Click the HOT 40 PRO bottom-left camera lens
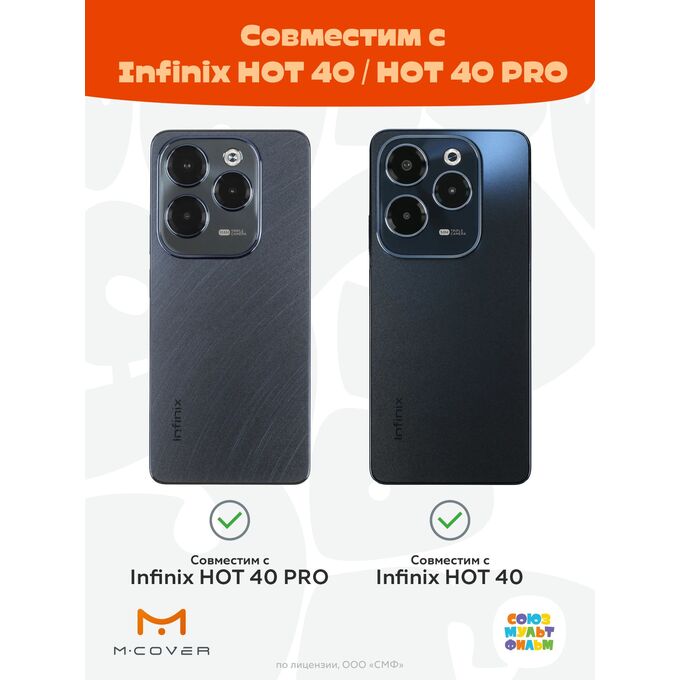This screenshot has height=680, width=680. pyautogui.click(x=187, y=216)
